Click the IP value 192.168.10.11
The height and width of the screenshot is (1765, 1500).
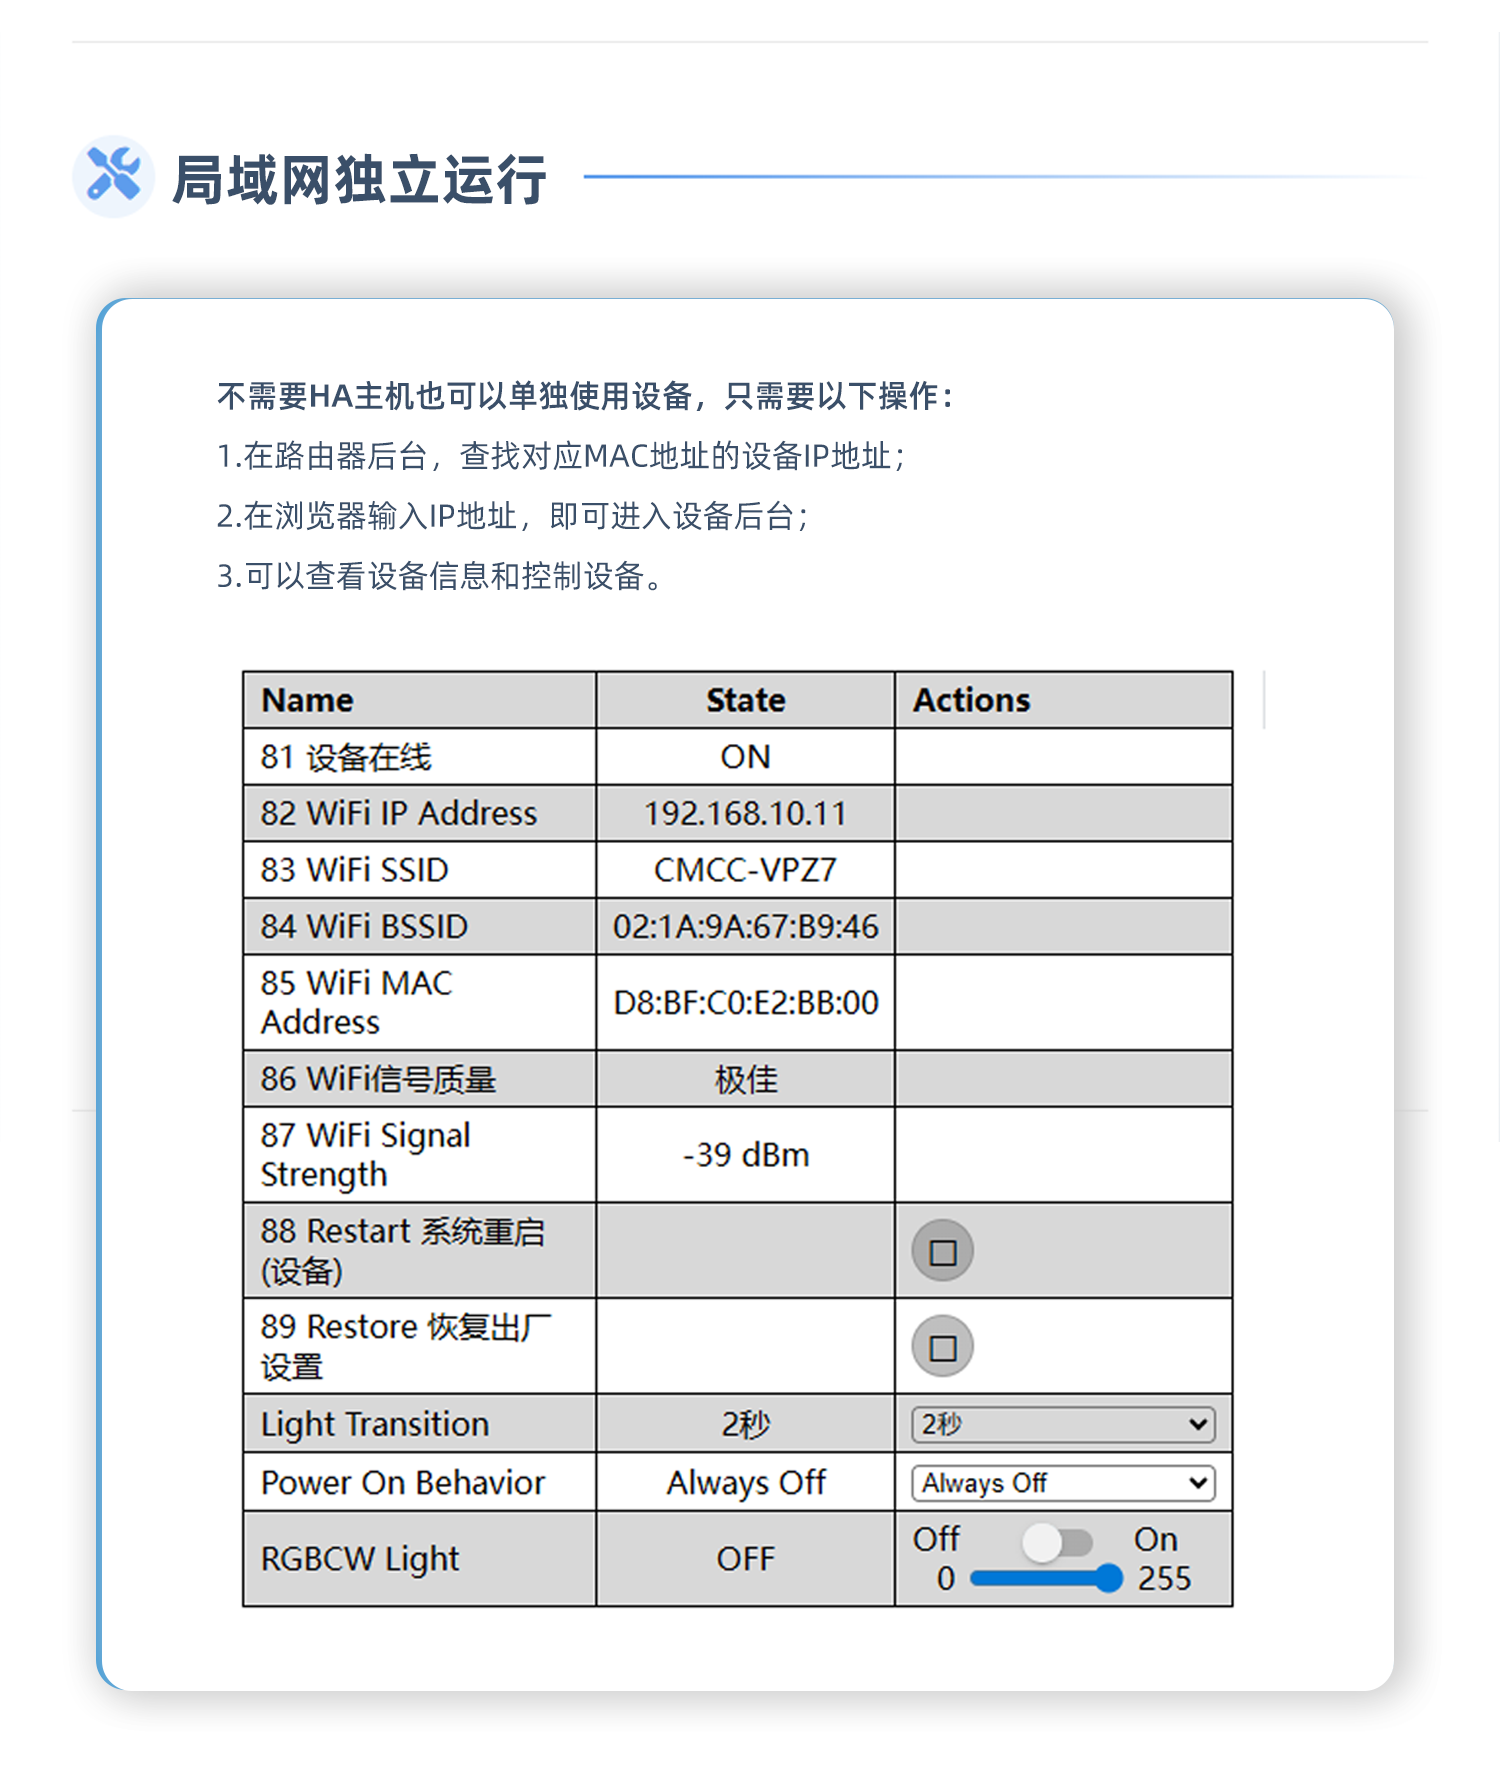[745, 813]
